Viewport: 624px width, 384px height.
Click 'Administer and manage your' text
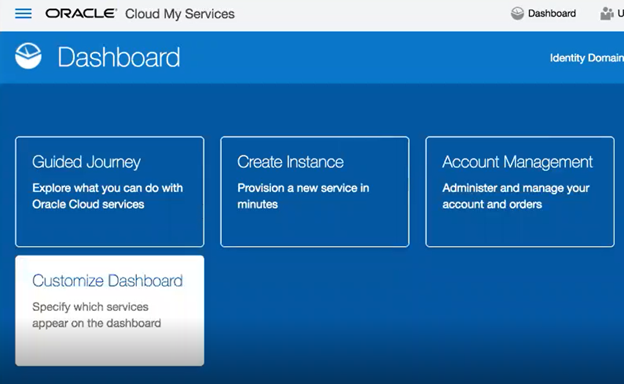point(516,188)
